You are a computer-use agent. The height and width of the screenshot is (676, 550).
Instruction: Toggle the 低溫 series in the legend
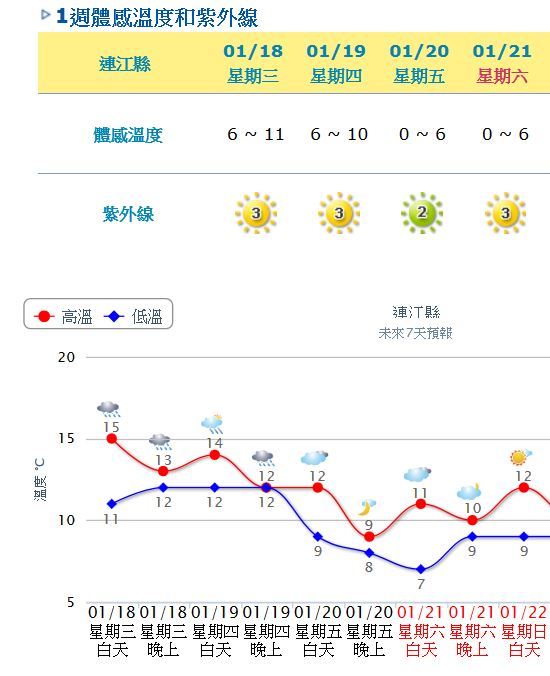pos(133,317)
